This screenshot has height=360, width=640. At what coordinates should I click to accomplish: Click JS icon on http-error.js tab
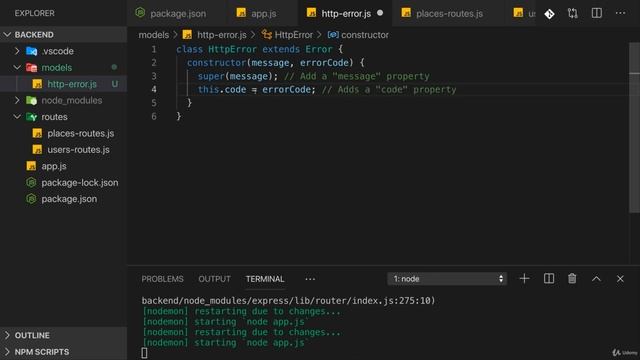311,13
